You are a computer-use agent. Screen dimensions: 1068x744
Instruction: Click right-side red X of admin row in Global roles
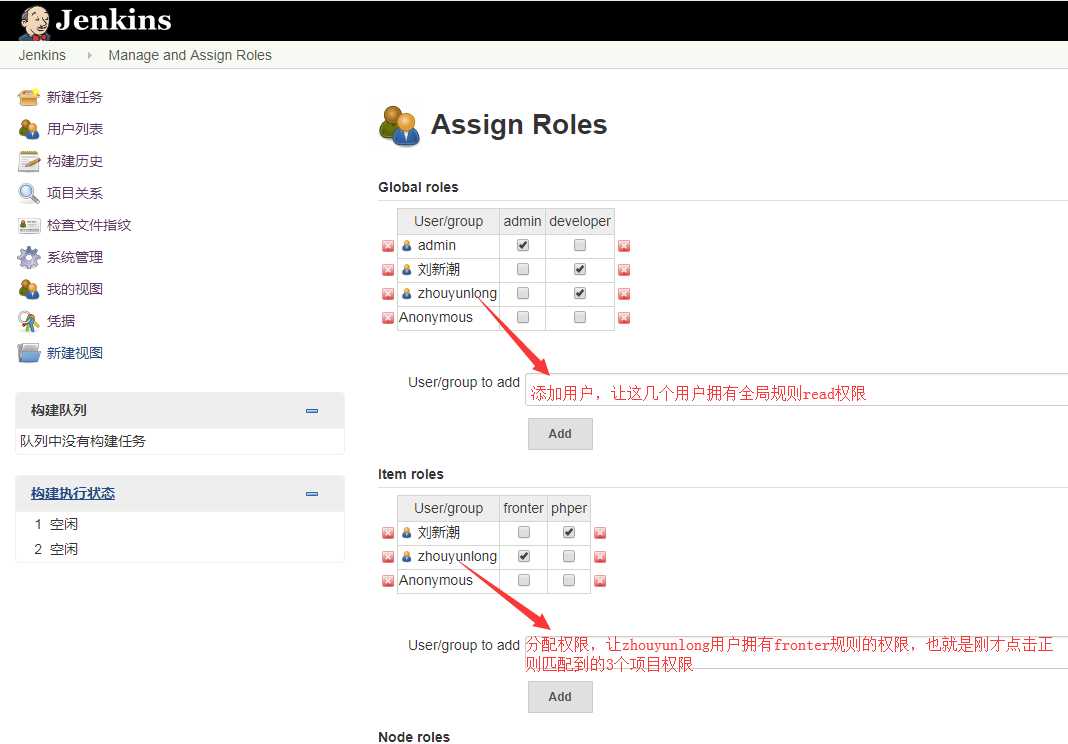[x=624, y=246]
